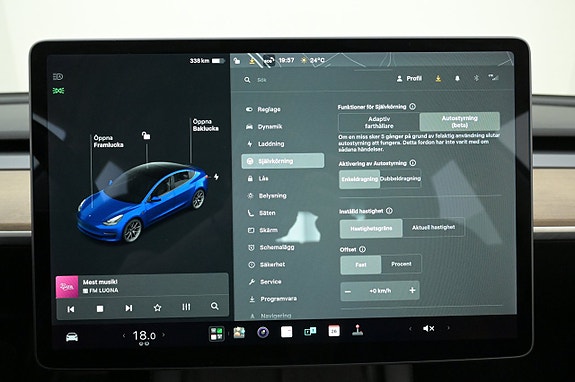This screenshot has width=575, height=382.
Task: Lower the temperature with left arrow
Action: (124, 335)
